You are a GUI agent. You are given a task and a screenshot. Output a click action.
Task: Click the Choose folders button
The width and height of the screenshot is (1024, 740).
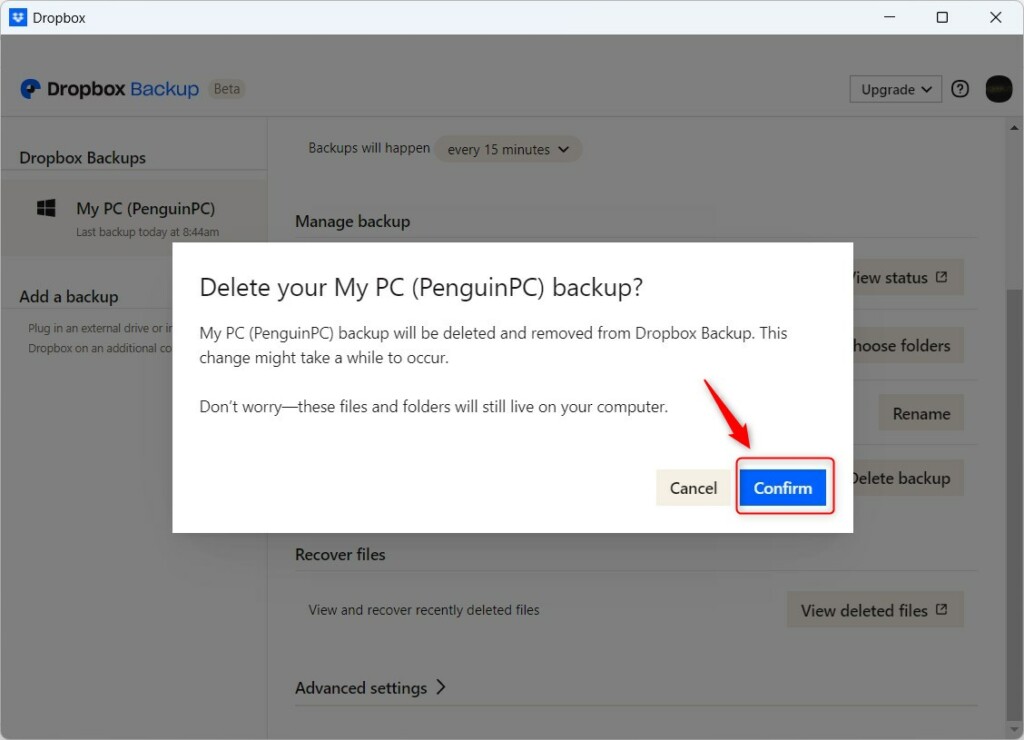(908, 346)
